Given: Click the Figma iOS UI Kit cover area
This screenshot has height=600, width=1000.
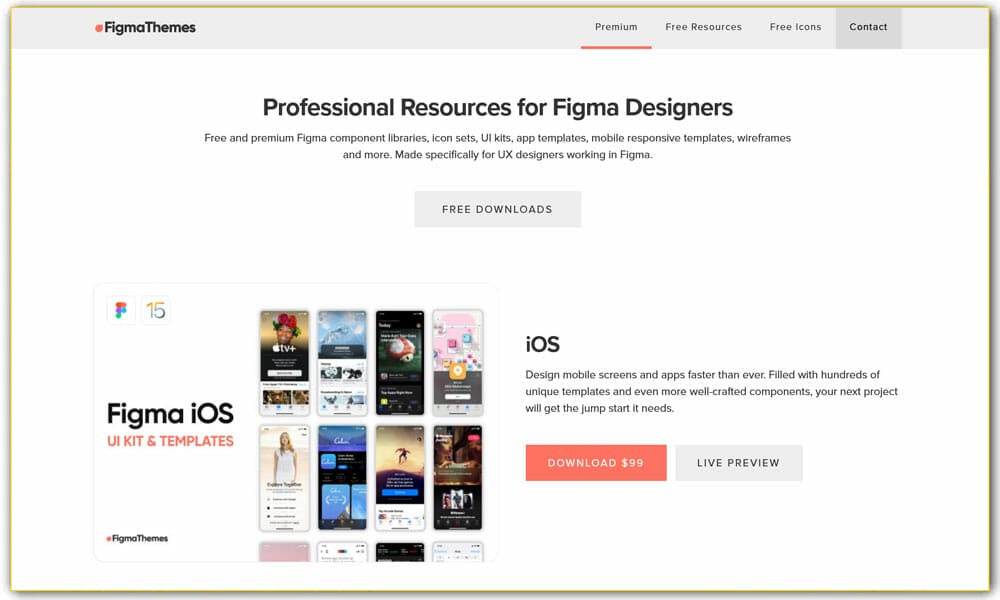Looking at the screenshot, I should [172, 420].
